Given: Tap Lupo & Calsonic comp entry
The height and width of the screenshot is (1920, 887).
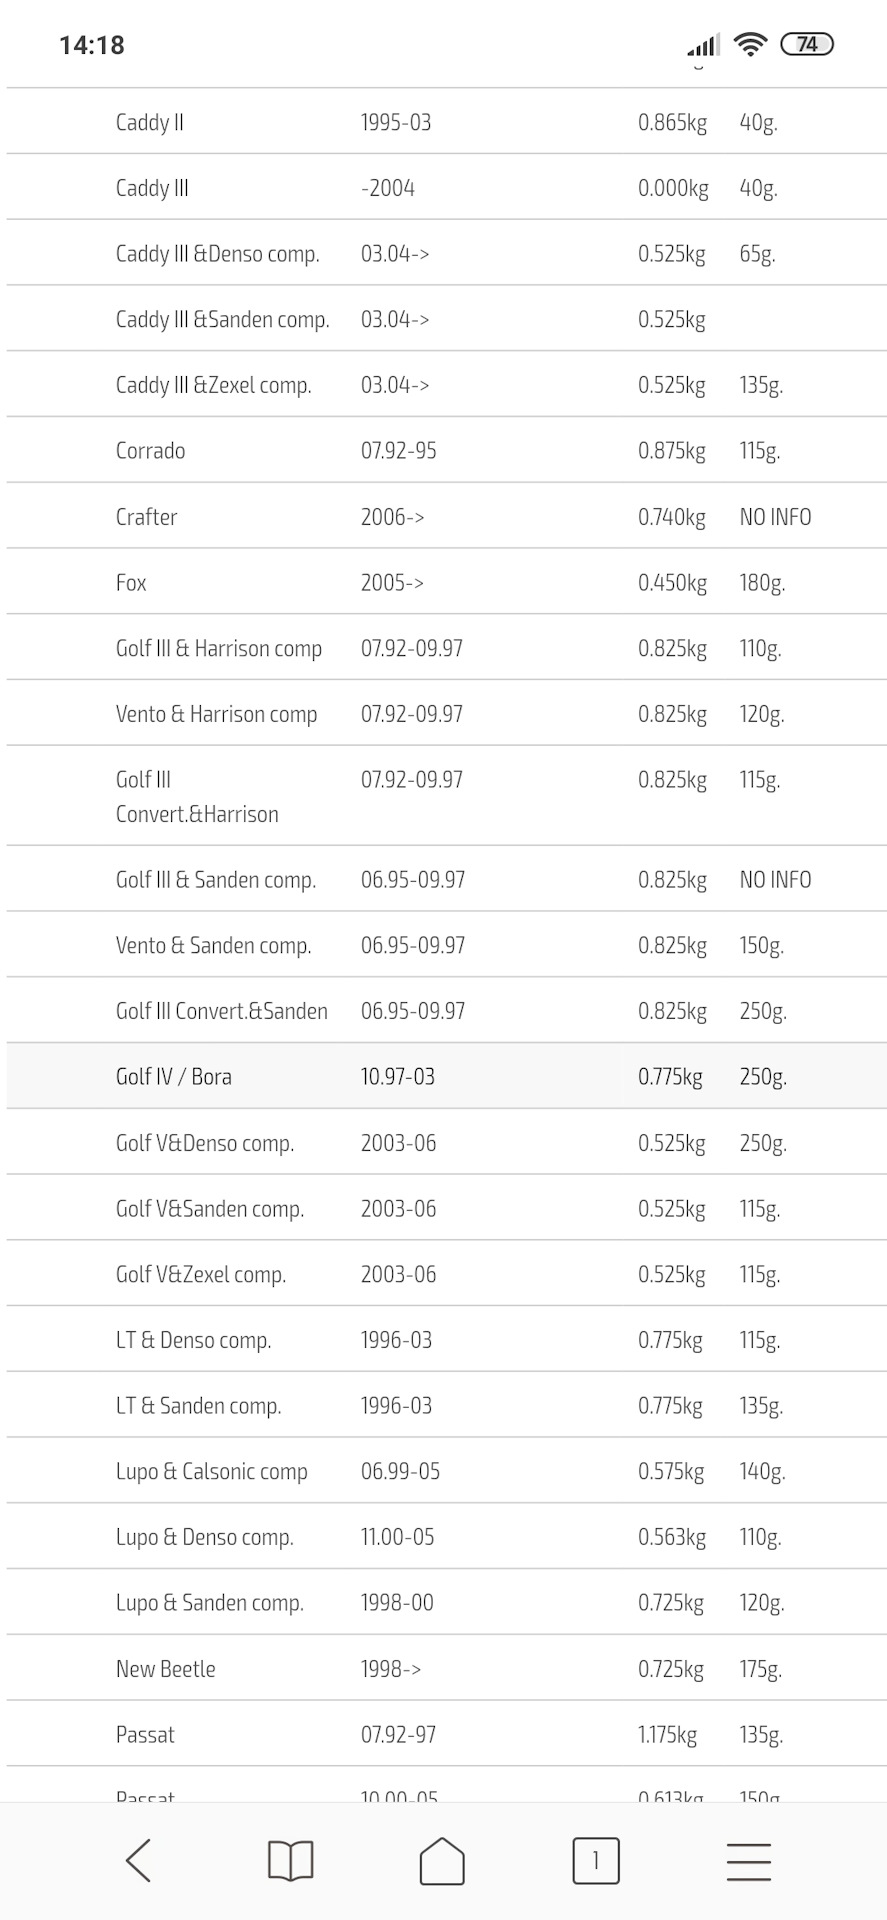Looking at the screenshot, I should pyautogui.click(x=212, y=1472).
